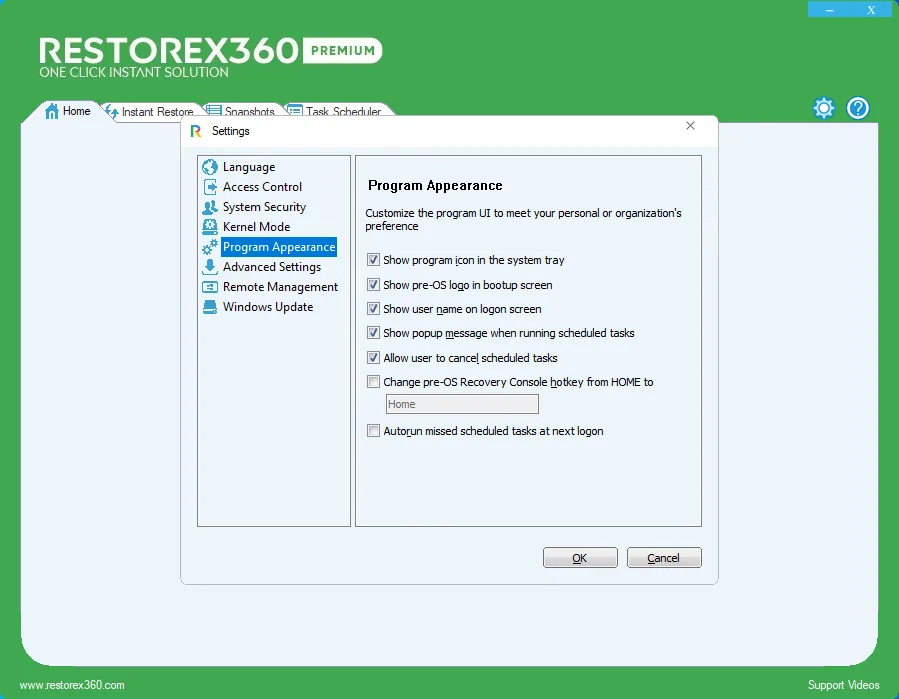Open help with the question mark icon
This screenshot has width=899, height=699.
tap(858, 108)
